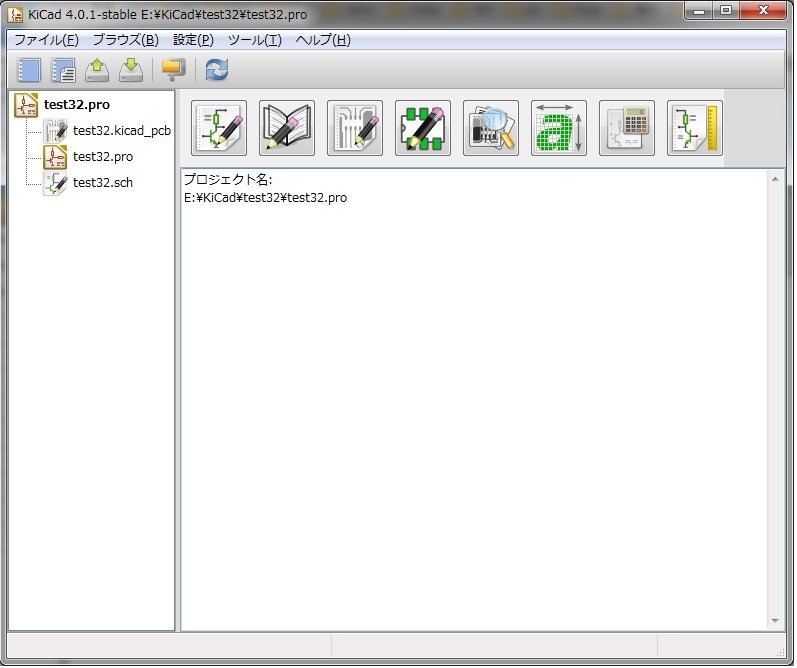This screenshot has height=668, width=797.
Task: Select test32.kicad_pcb file in tree
Action: (x=122, y=131)
